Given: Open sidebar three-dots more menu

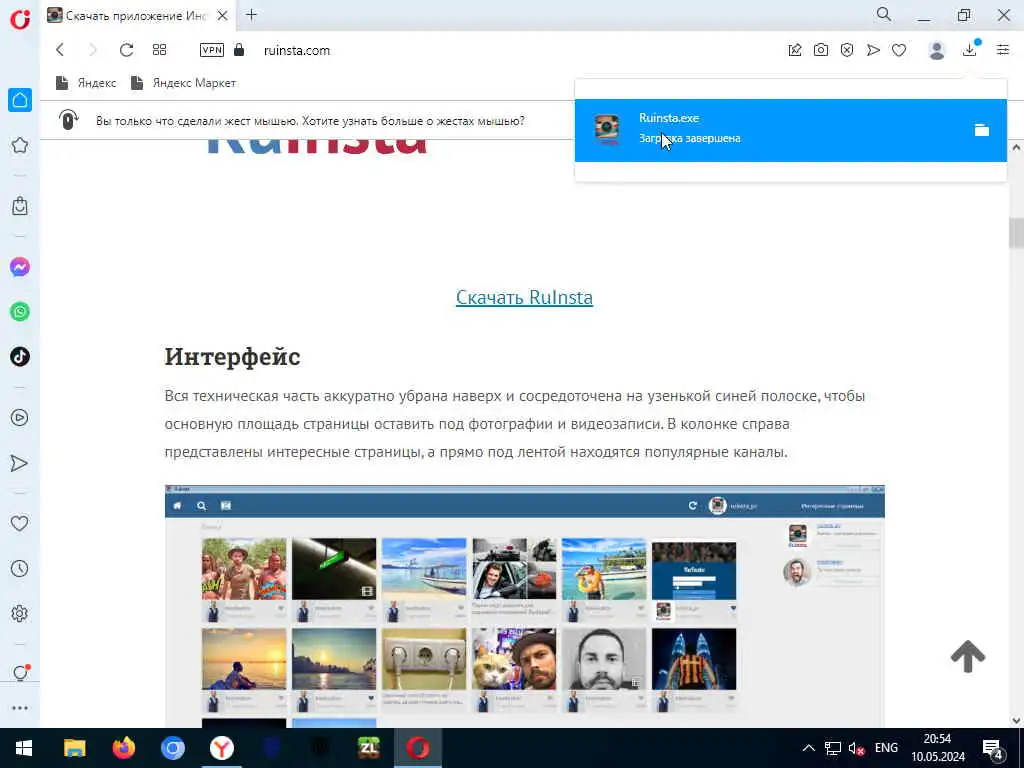Looking at the screenshot, I should click(x=20, y=708).
